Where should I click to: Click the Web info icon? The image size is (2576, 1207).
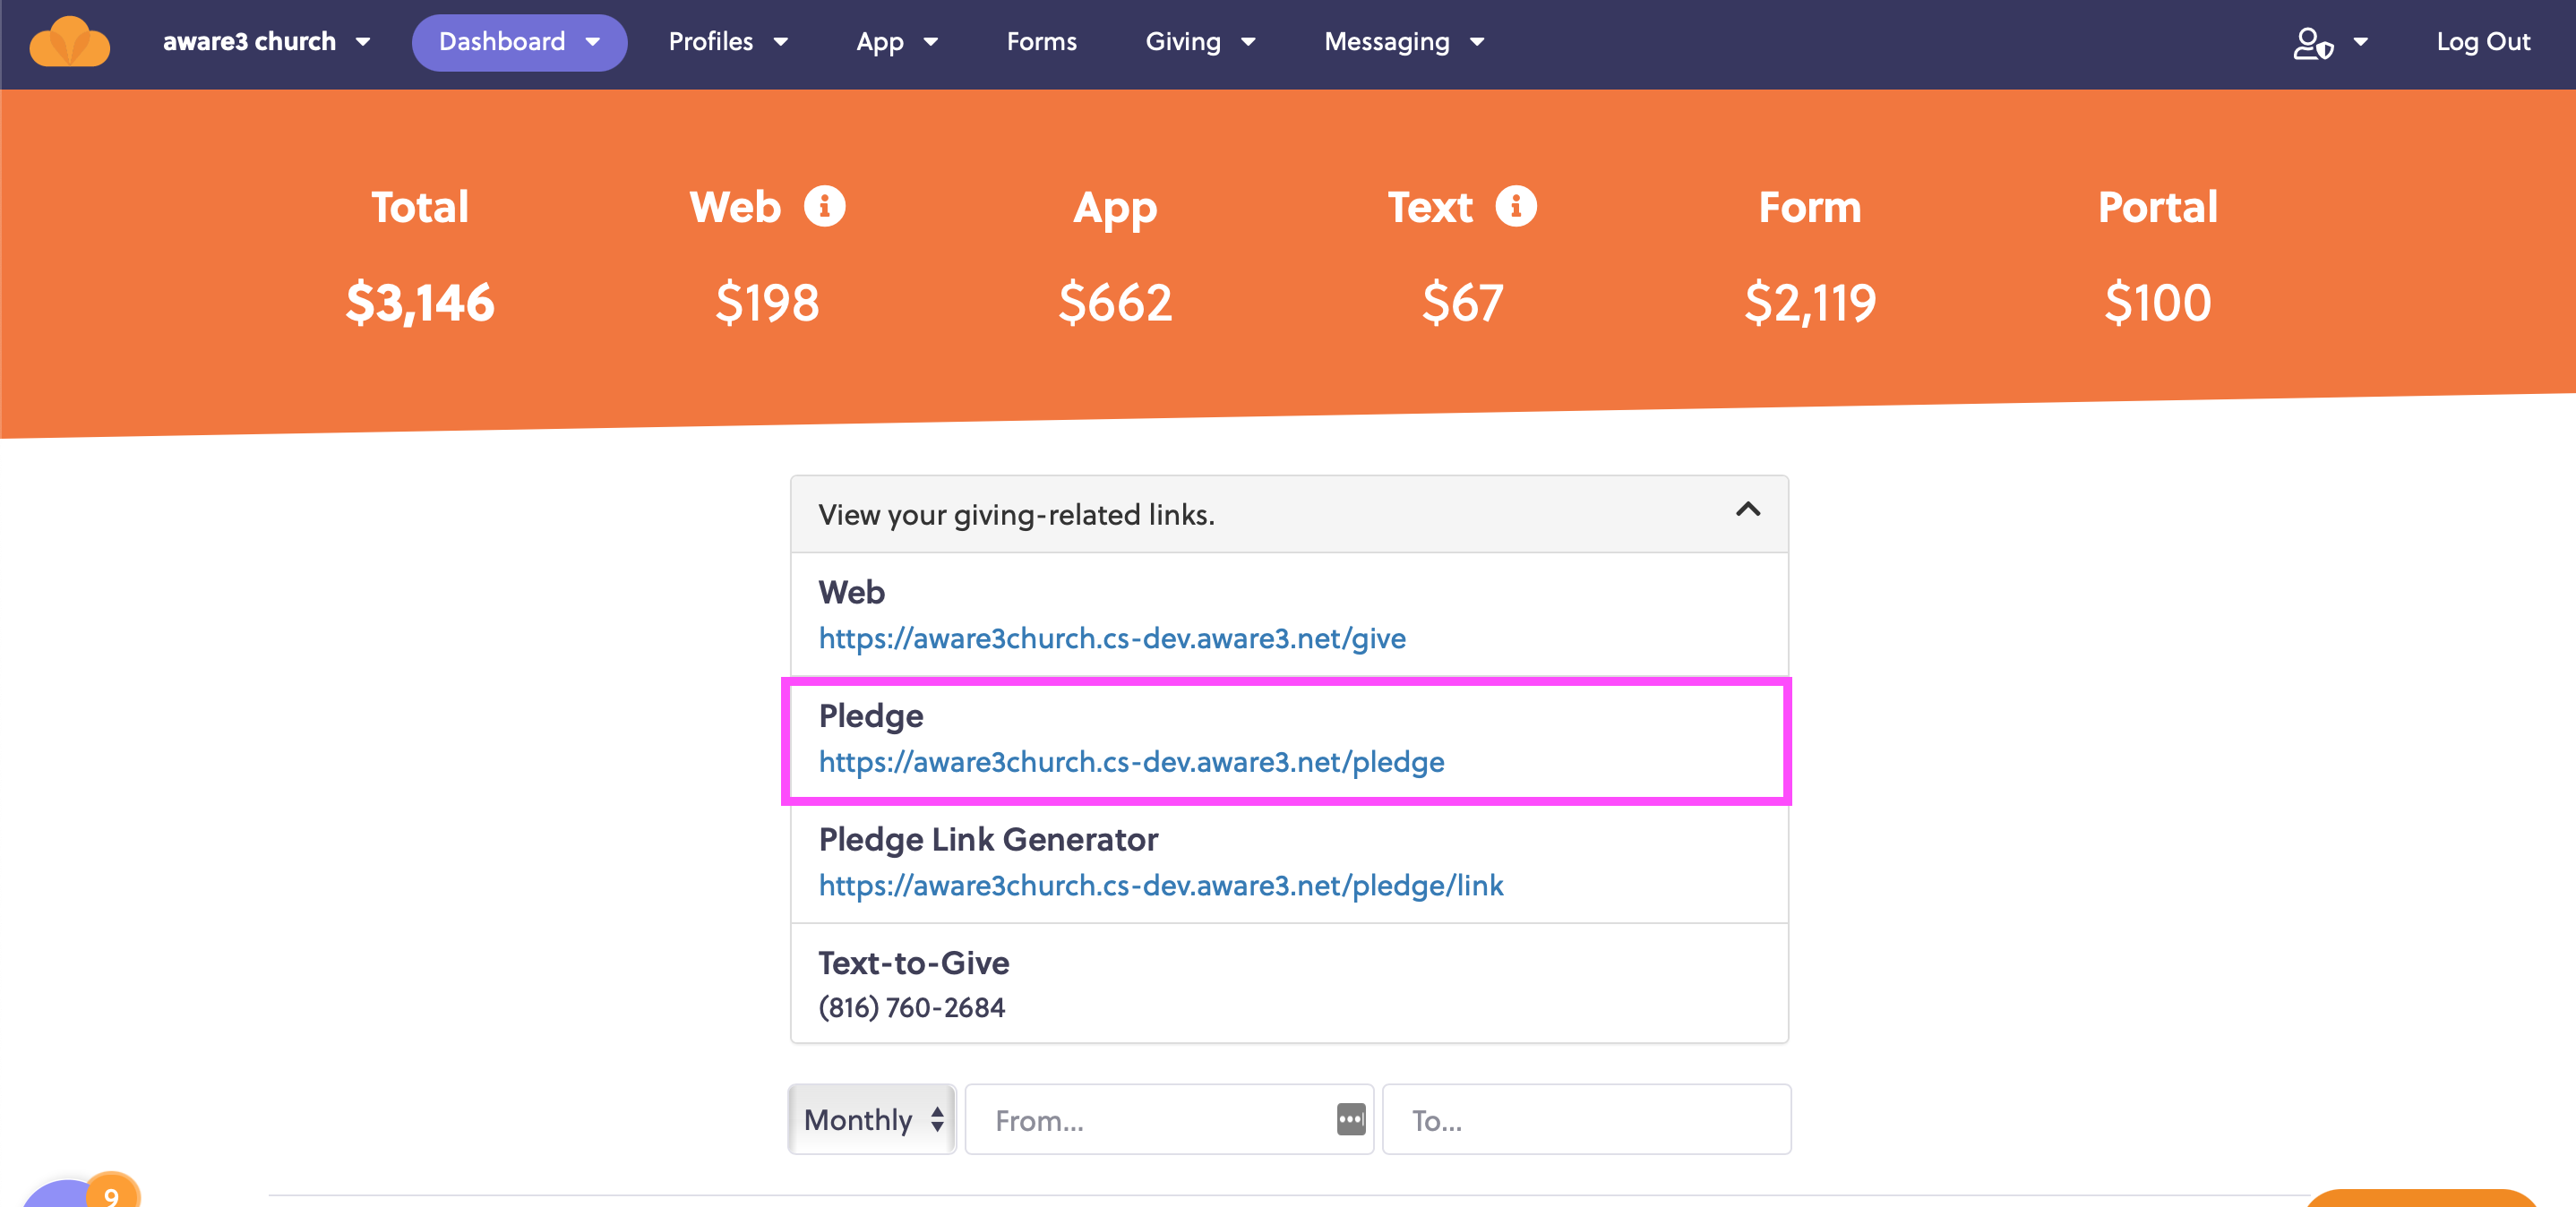click(825, 207)
